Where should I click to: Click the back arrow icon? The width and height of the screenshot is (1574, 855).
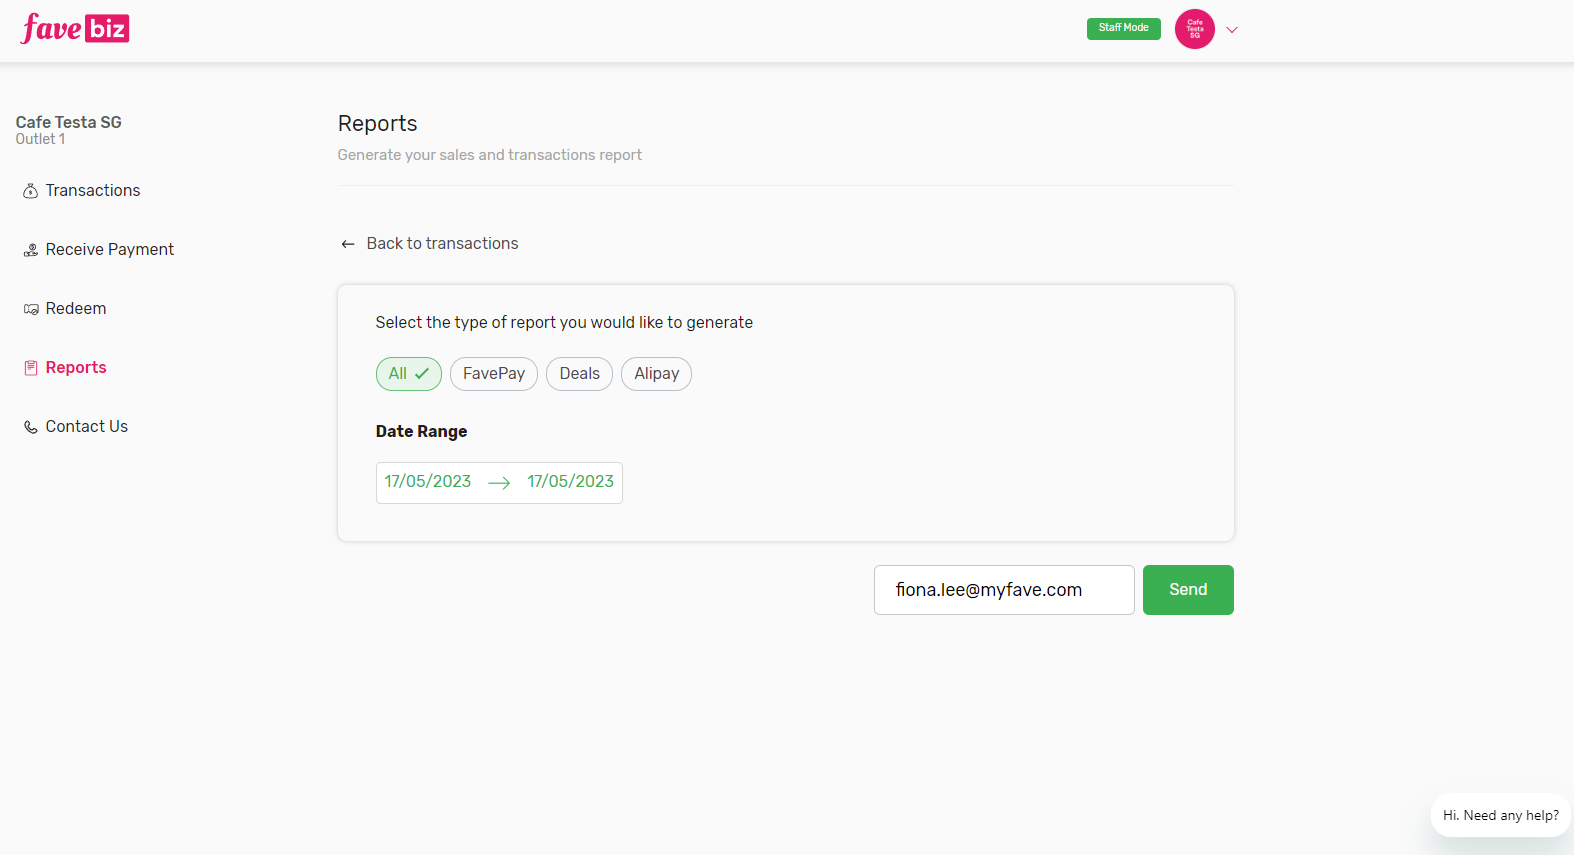(x=348, y=244)
